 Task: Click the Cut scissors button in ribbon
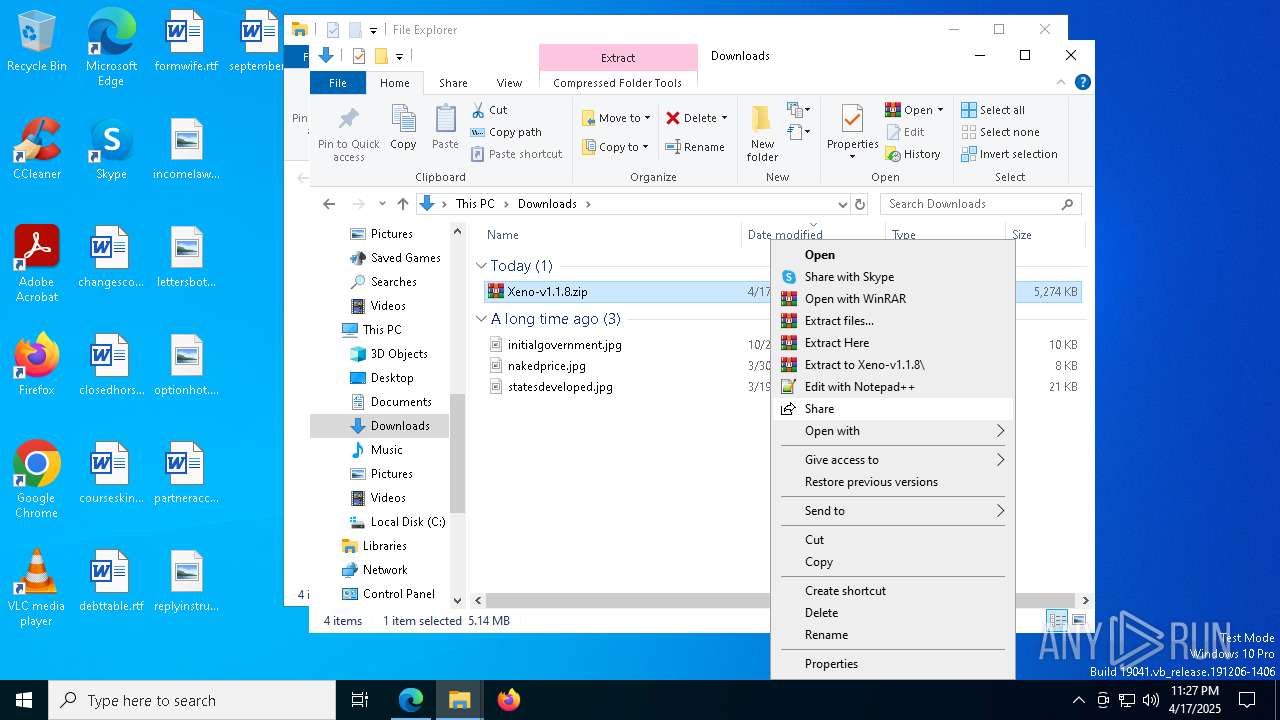(490, 110)
